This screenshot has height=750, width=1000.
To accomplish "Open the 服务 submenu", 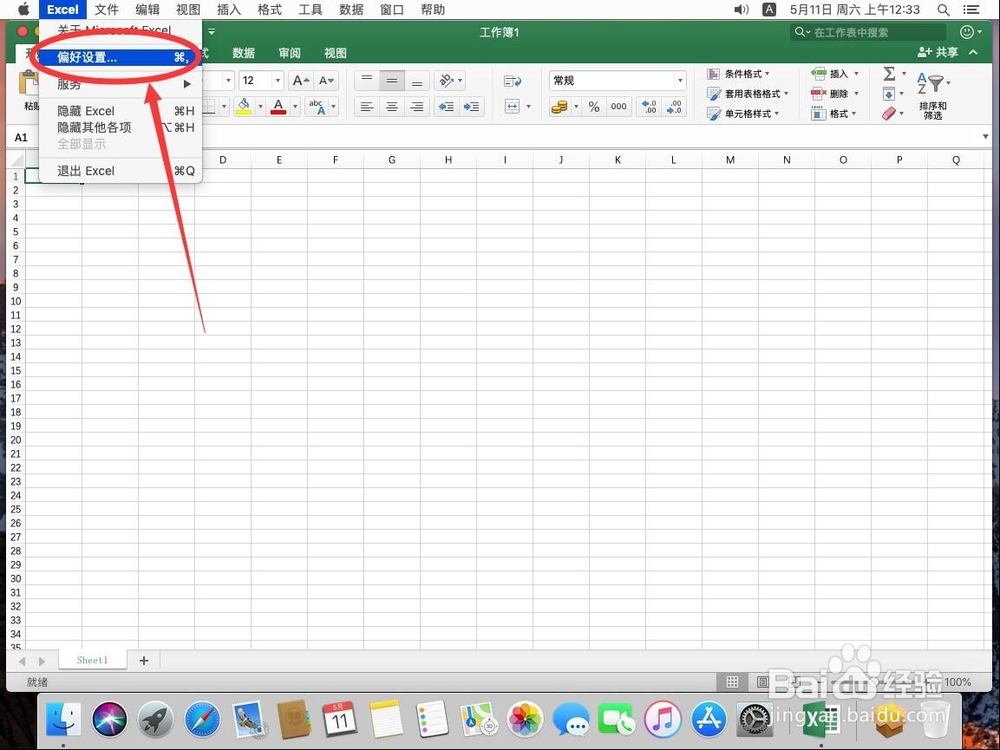I will click(121, 84).
